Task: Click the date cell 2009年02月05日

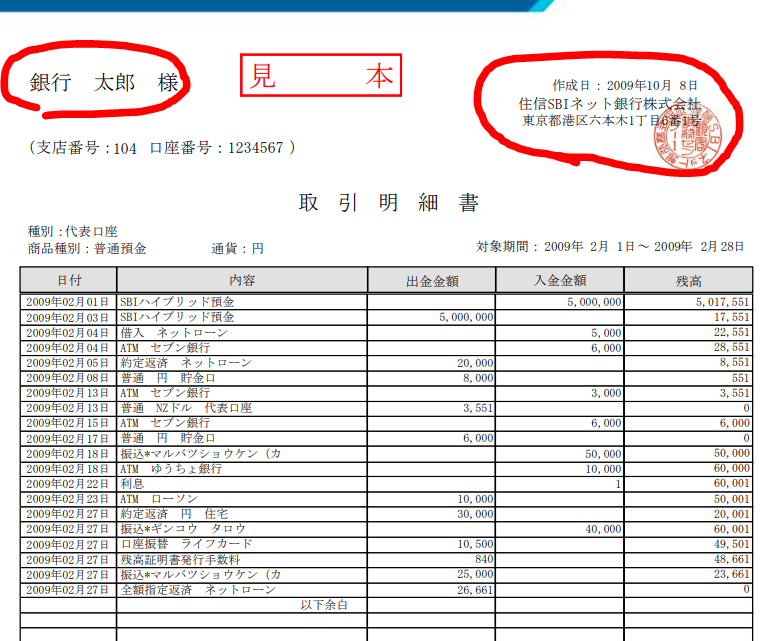Action: coord(68,363)
